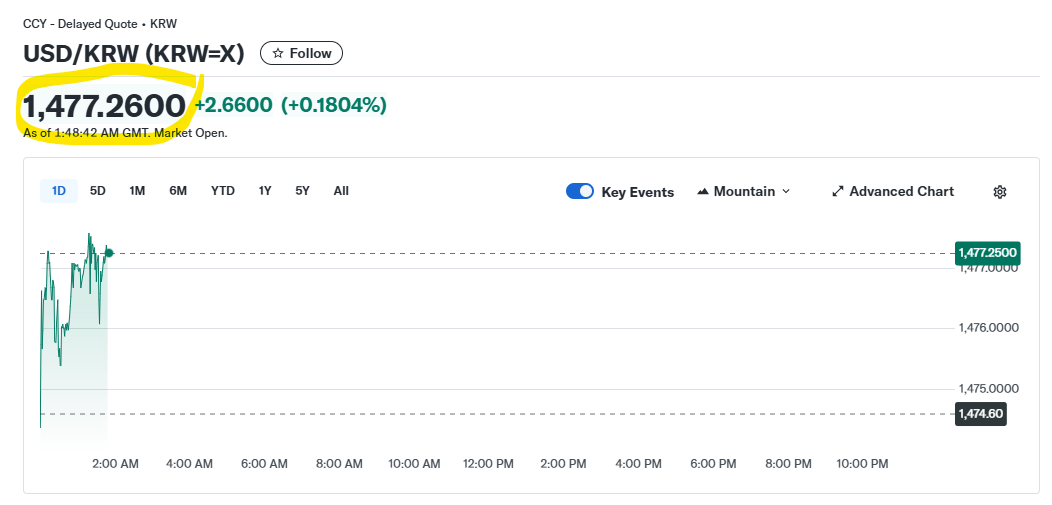Click the Follow star button

click(x=301, y=53)
